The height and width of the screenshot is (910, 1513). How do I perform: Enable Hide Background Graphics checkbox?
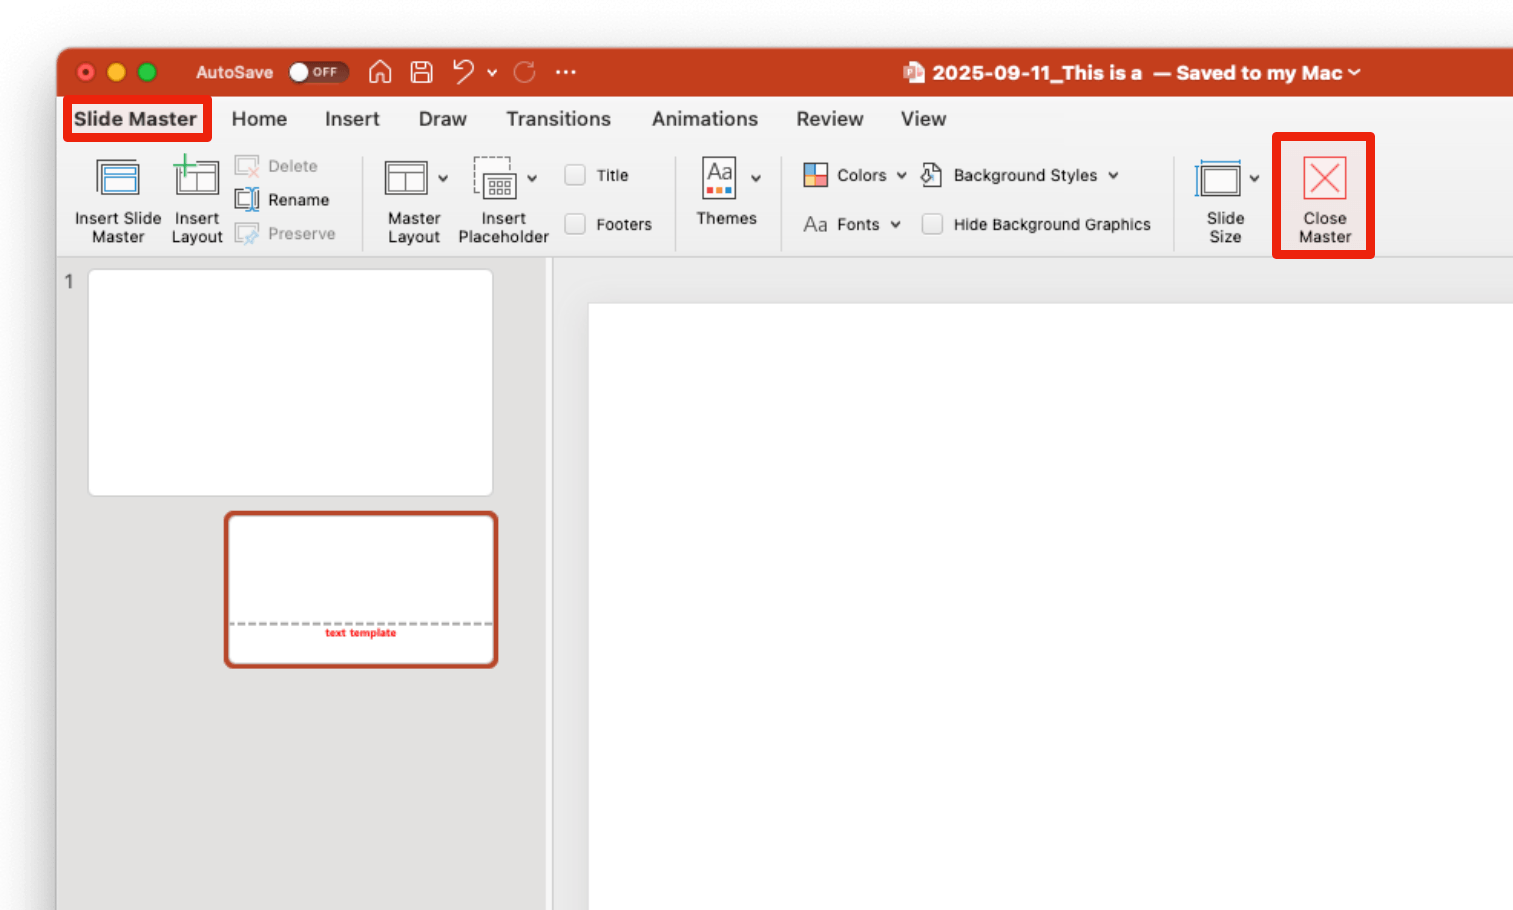coord(932,224)
